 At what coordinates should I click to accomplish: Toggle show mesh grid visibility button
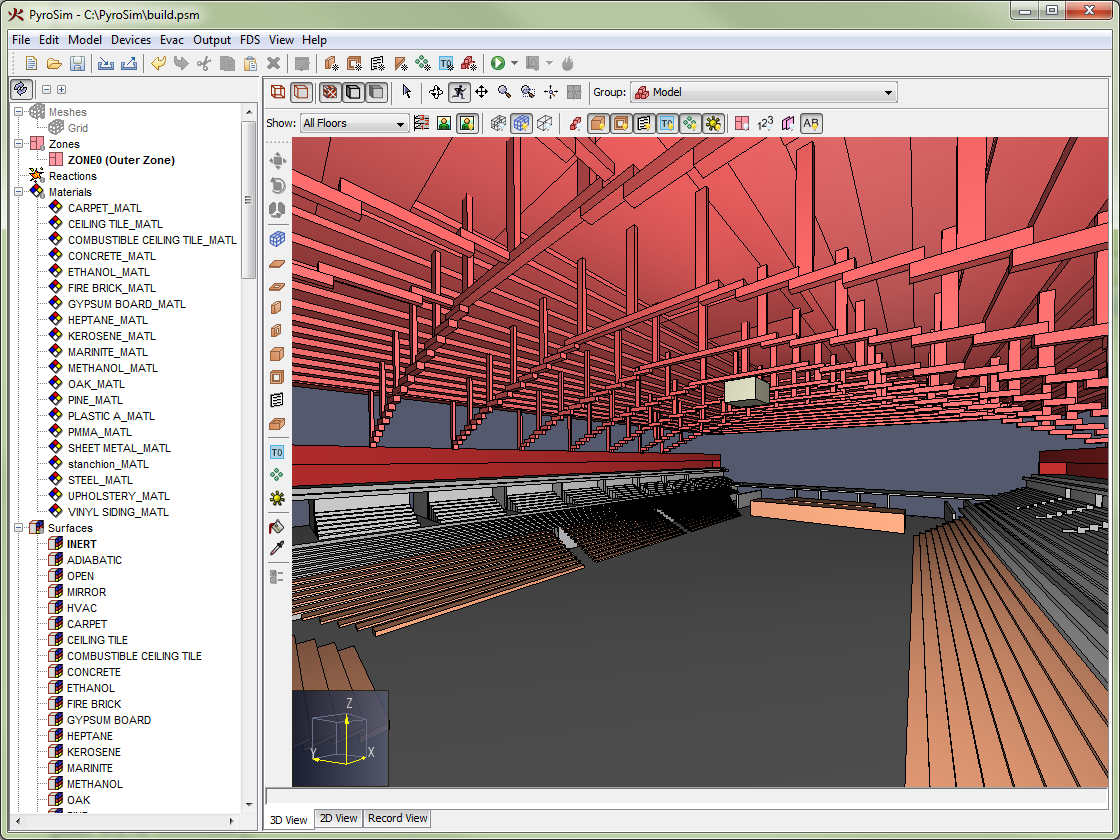pyautogui.click(x=521, y=123)
